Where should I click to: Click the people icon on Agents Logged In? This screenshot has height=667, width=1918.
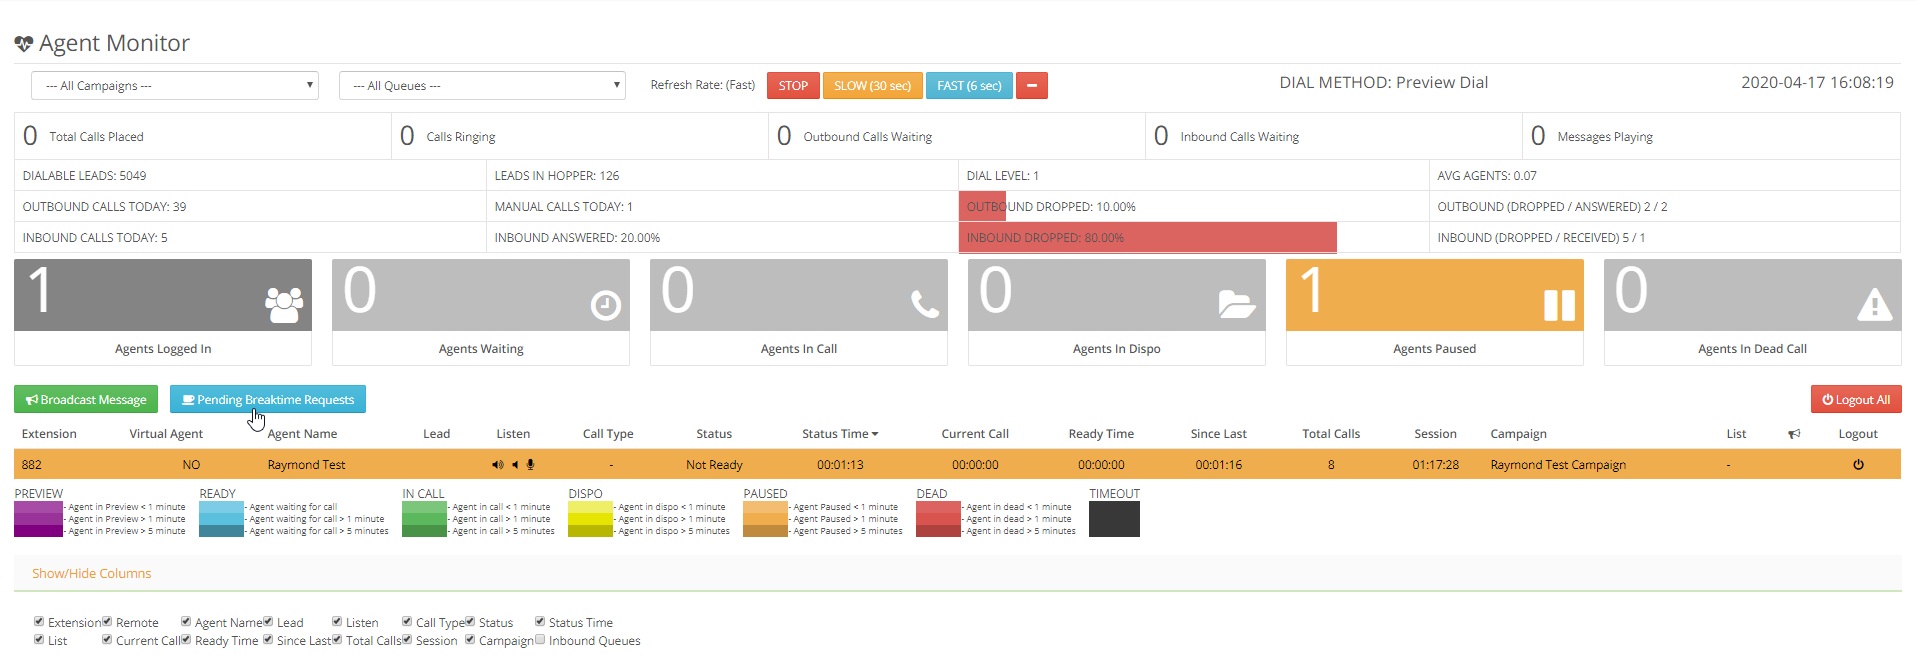tap(284, 305)
